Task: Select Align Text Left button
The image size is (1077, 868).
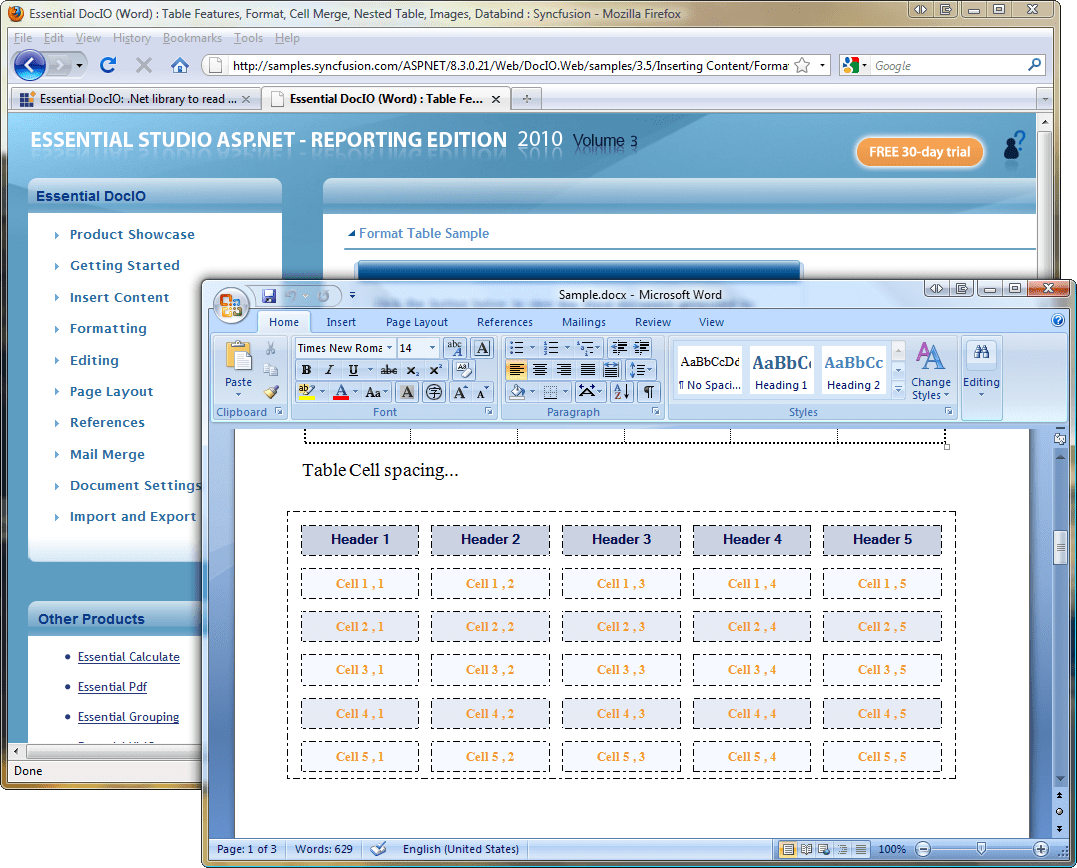Action: pos(517,370)
